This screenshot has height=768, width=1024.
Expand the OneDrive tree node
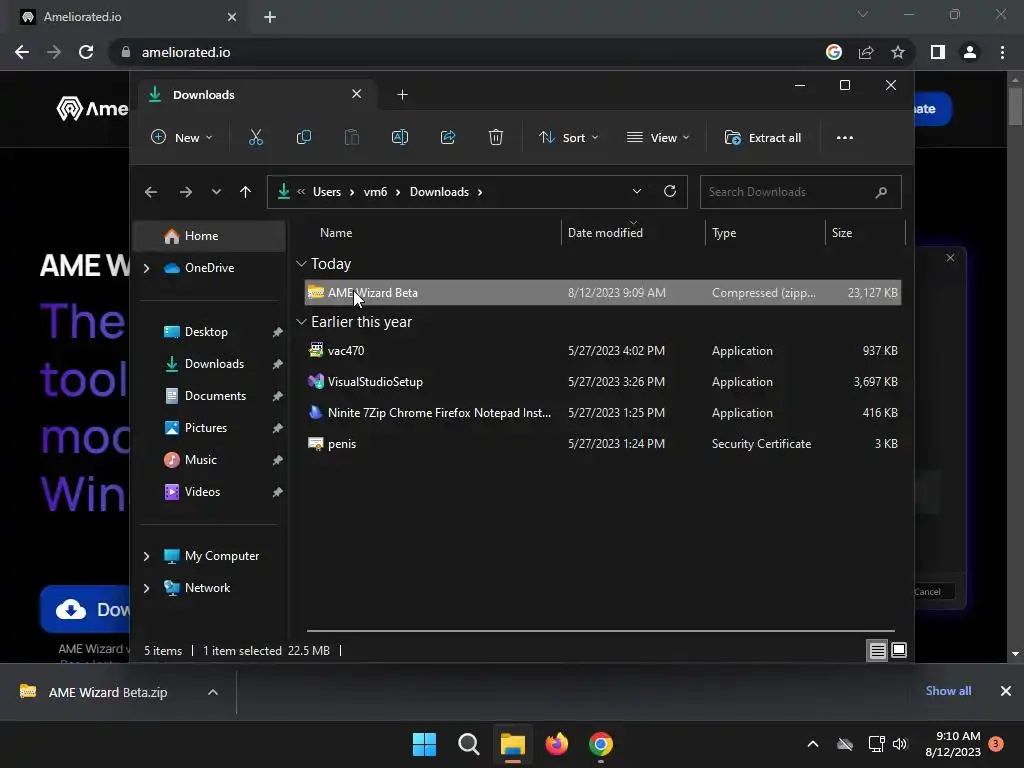click(x=146, y=268)
